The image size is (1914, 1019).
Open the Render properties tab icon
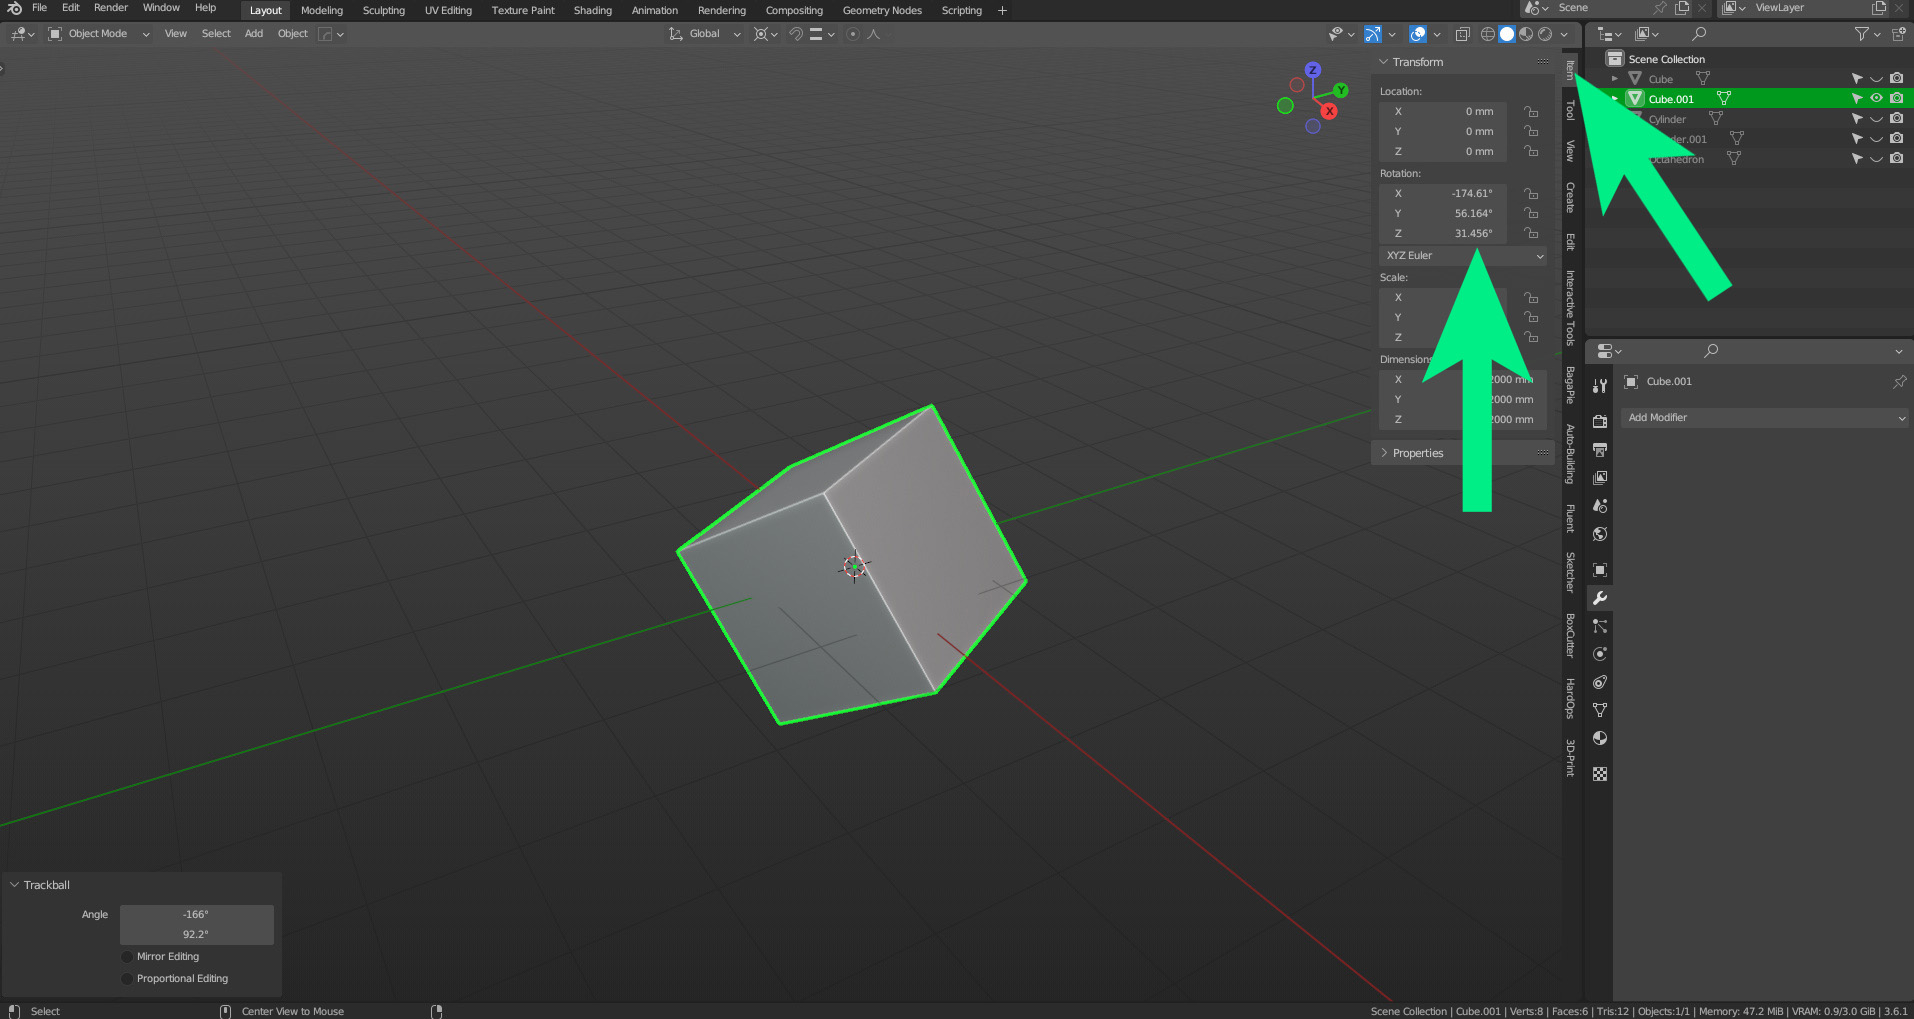[1600, 421]
